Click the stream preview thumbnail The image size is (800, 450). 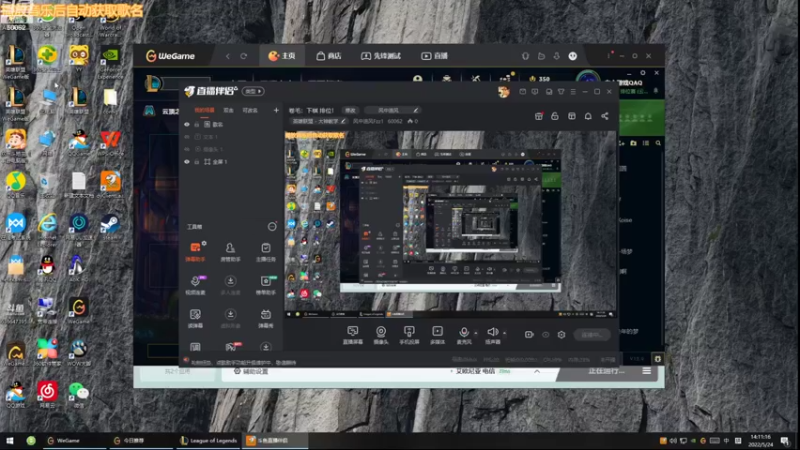tap(451, 224)
